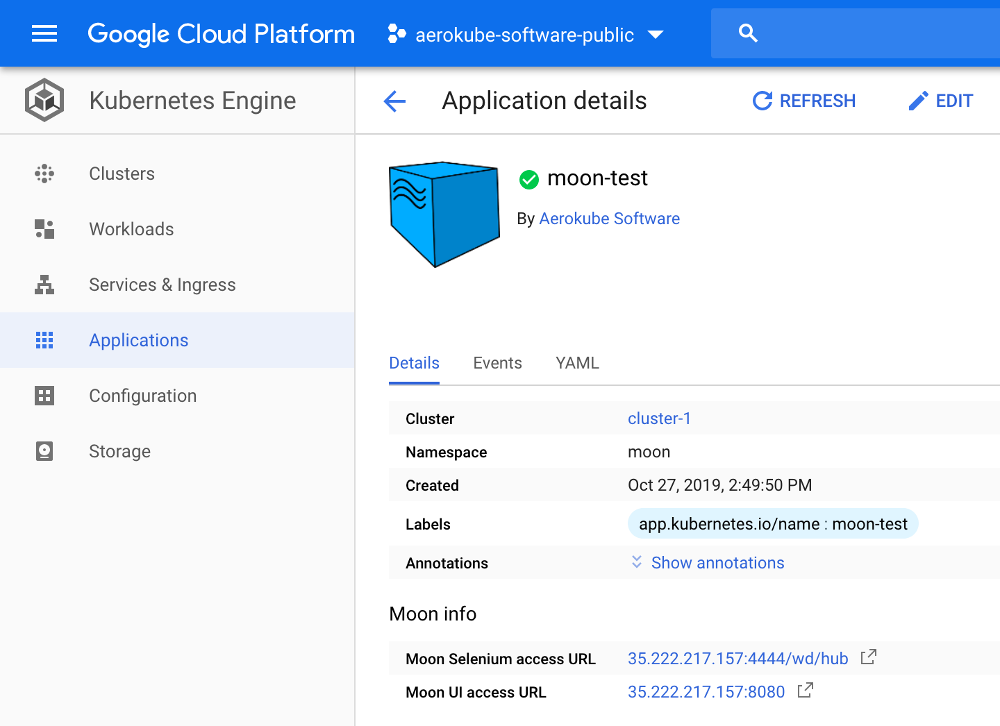Click the Application details page title
1000x726 pixels.
click(544, 101)
